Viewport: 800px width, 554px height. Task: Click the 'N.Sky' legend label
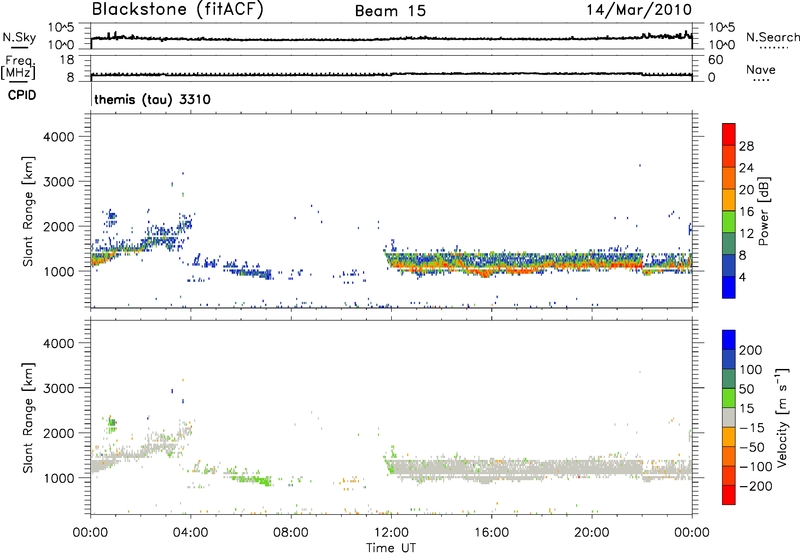click(19, 37)
